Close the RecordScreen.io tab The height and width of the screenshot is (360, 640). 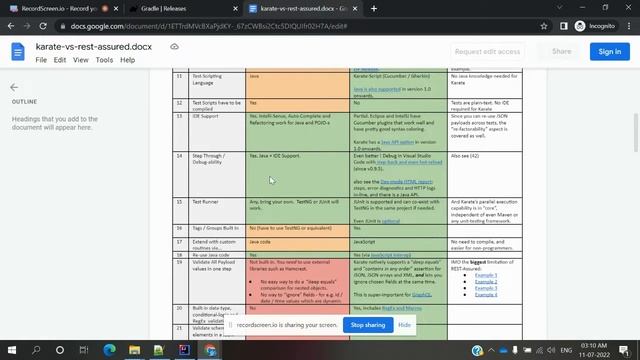[x=116, y=9]
